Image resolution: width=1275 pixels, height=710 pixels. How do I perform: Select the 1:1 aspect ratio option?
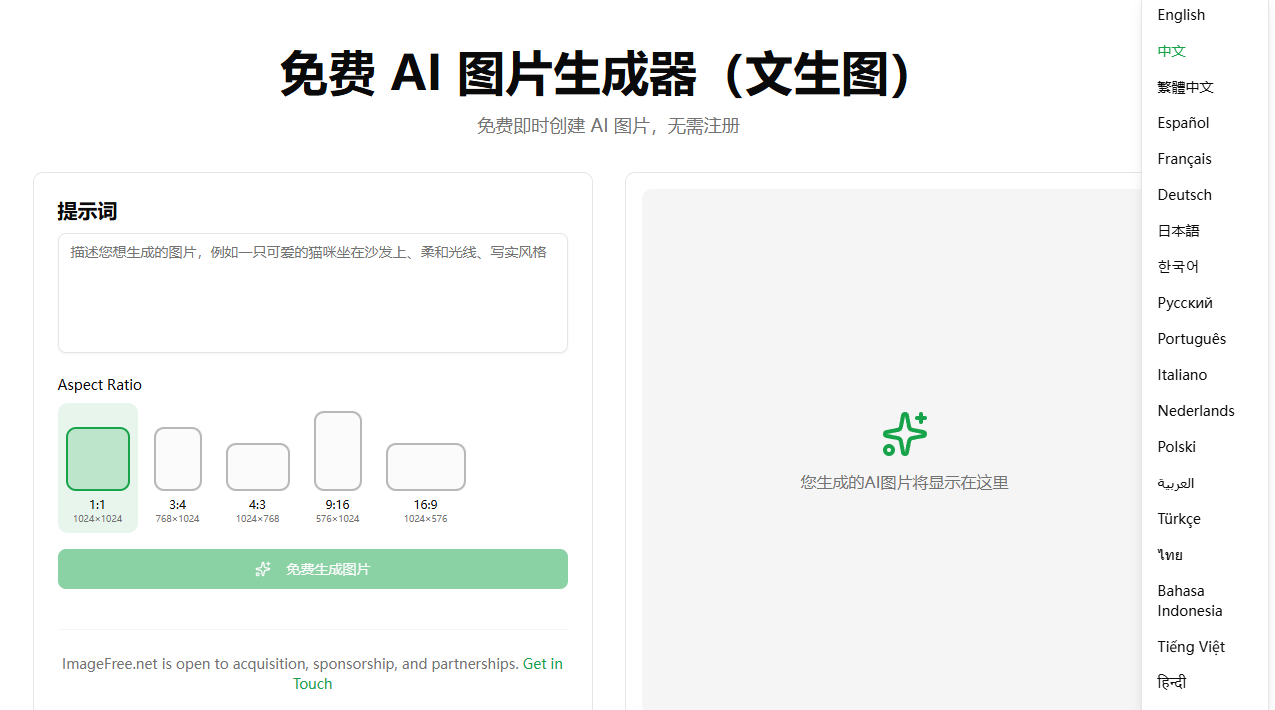point(98,468)
